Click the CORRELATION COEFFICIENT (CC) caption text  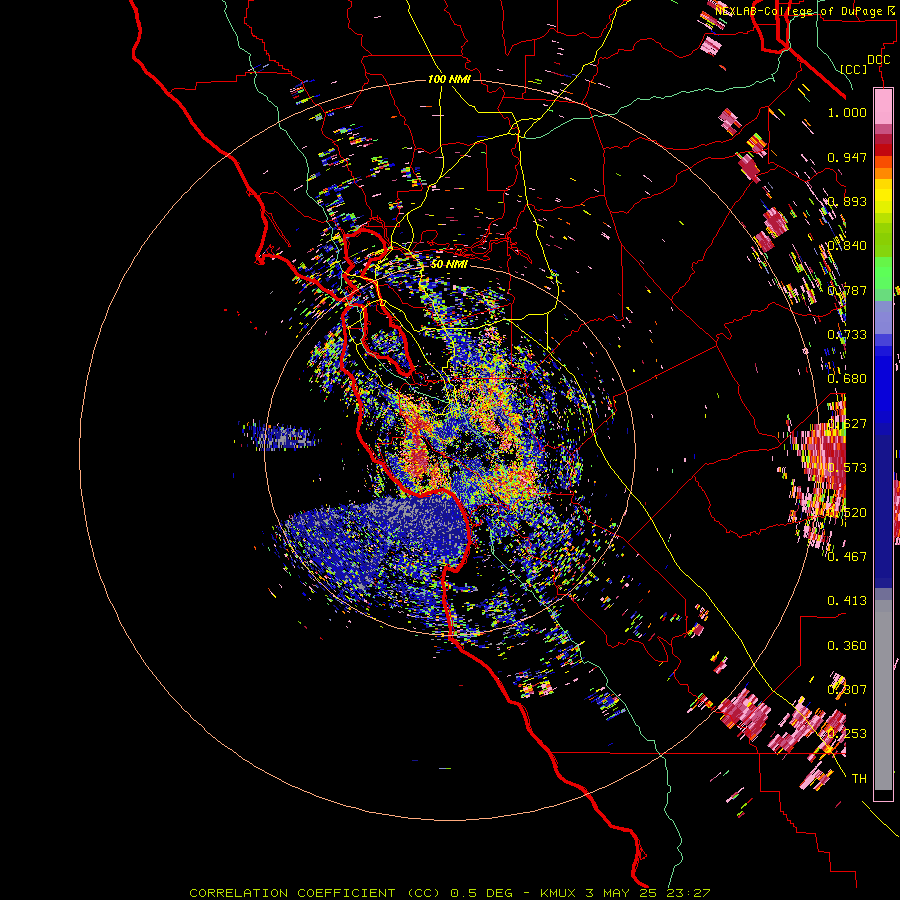315,893
